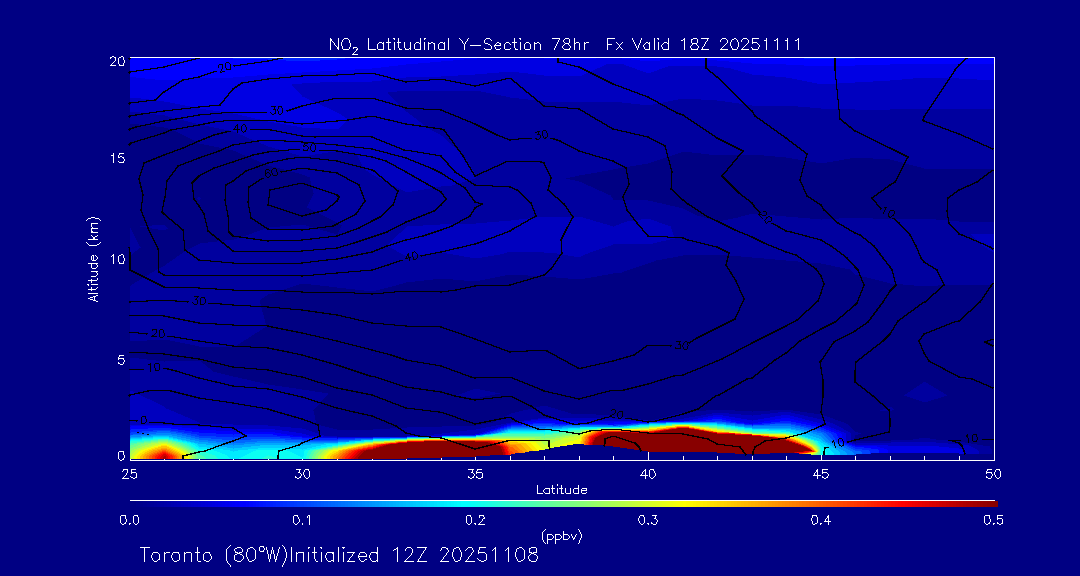Image resolution: width=1080 pixels, height=576 pixels.
Task: Click the NO2 Latitudinal Y-Section plot title
Action: click(564, 44)
